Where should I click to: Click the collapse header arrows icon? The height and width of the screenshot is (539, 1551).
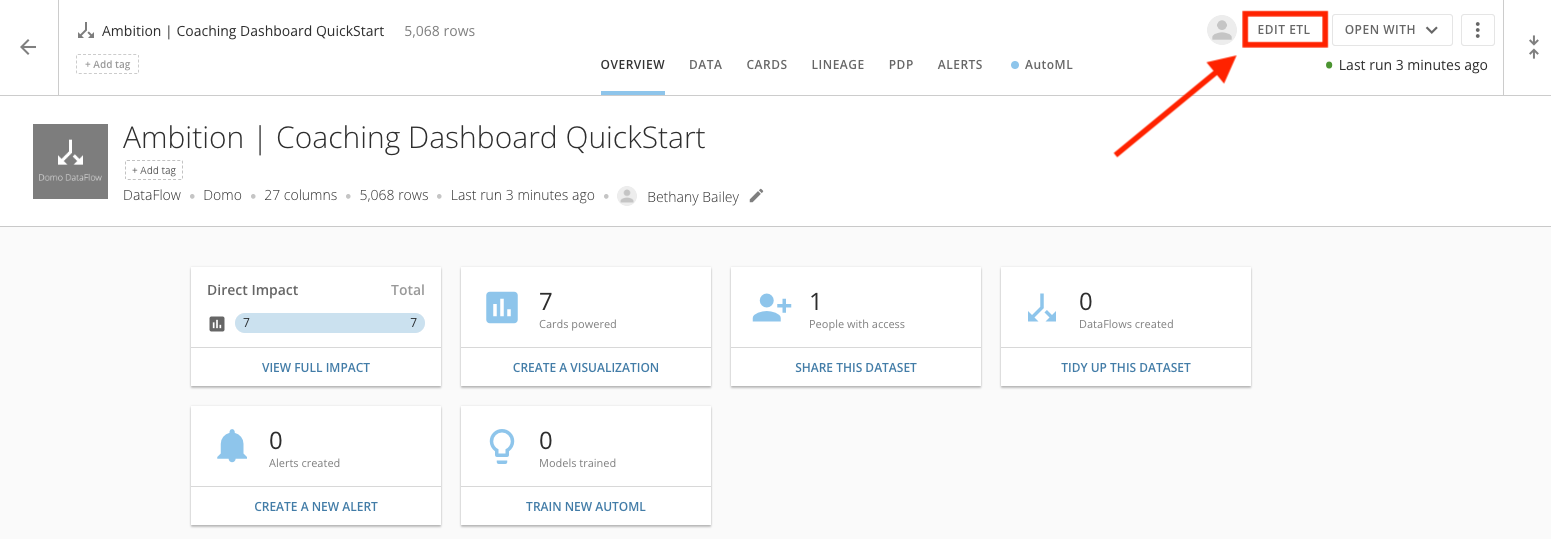[x=1533, y=47]
